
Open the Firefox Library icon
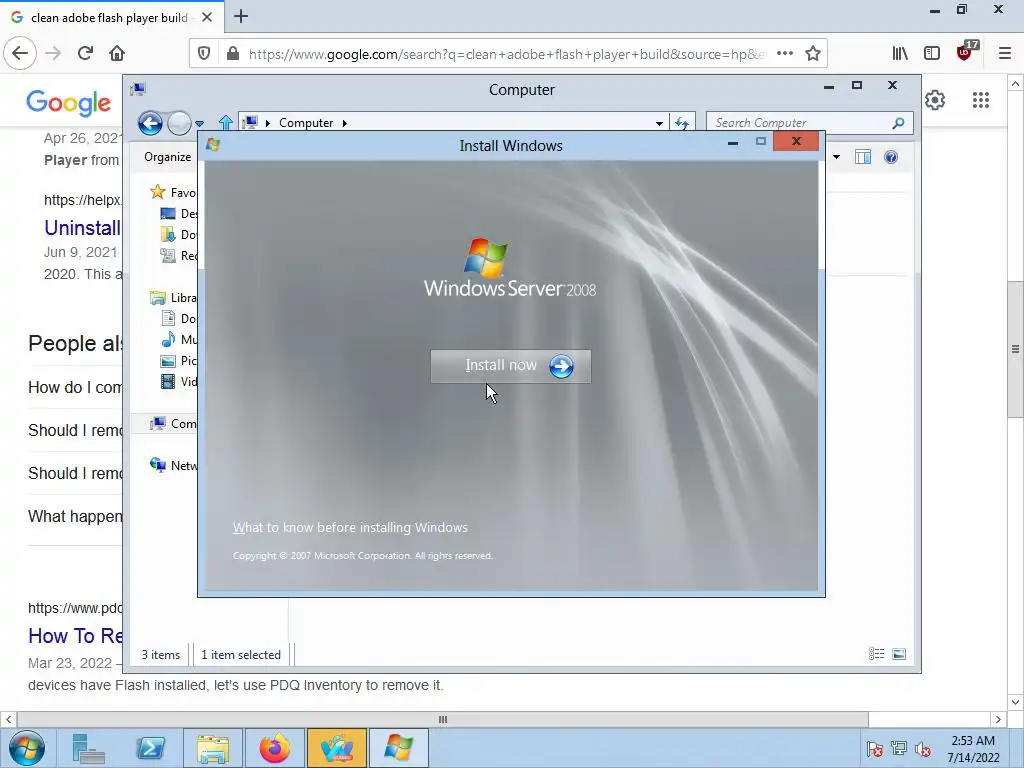(x=900, y=54)
